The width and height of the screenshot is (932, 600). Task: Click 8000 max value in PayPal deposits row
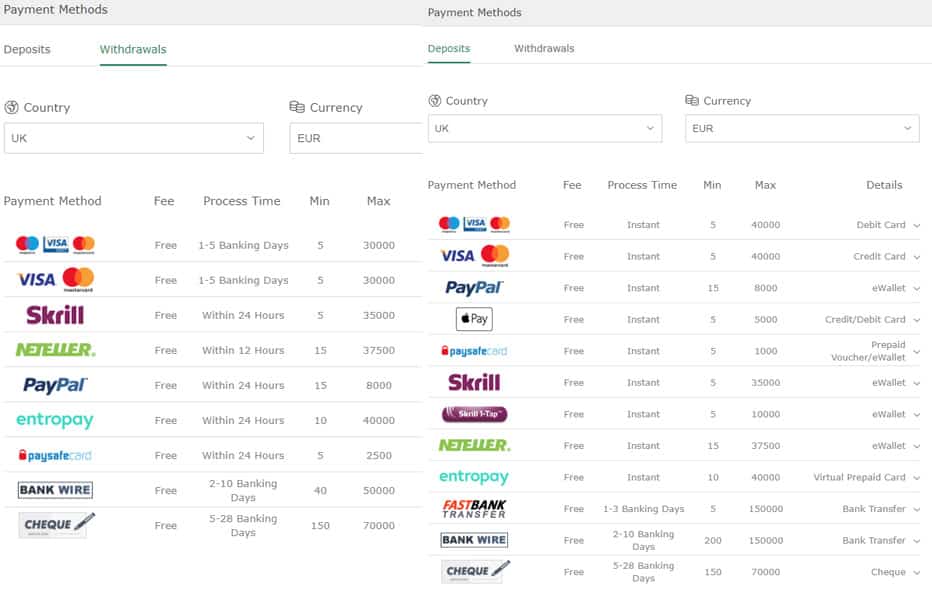point(766,288)
